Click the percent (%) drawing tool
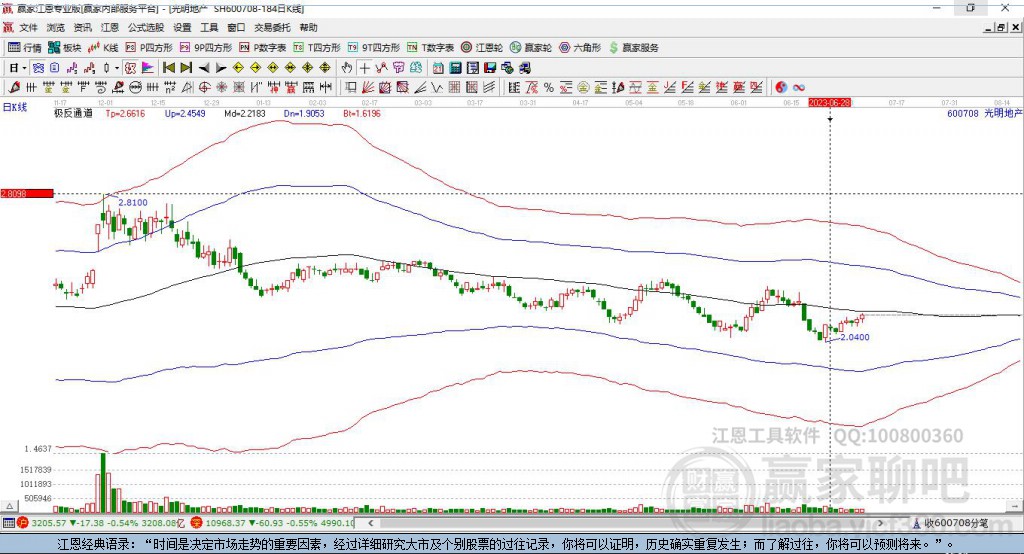The image size is (1024, 554). coord(549,88)
